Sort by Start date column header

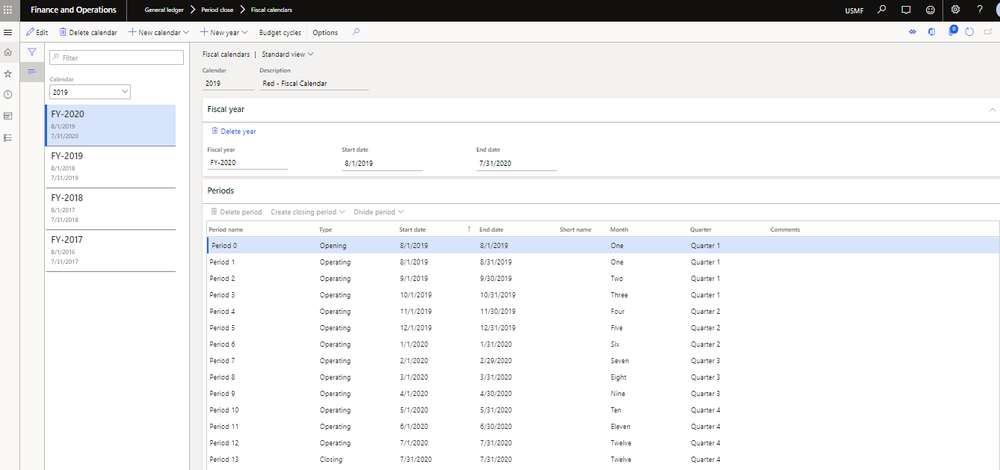tap(413, 229)
